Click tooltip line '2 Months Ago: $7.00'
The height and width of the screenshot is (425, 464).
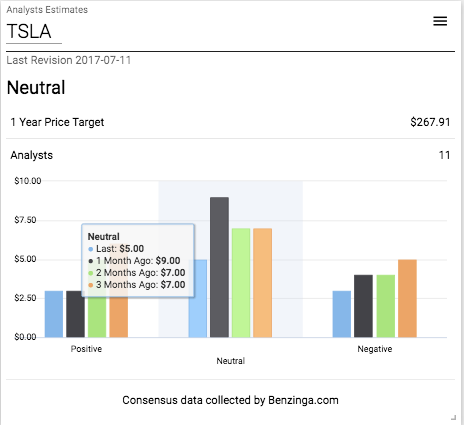[x=137, y=273]
